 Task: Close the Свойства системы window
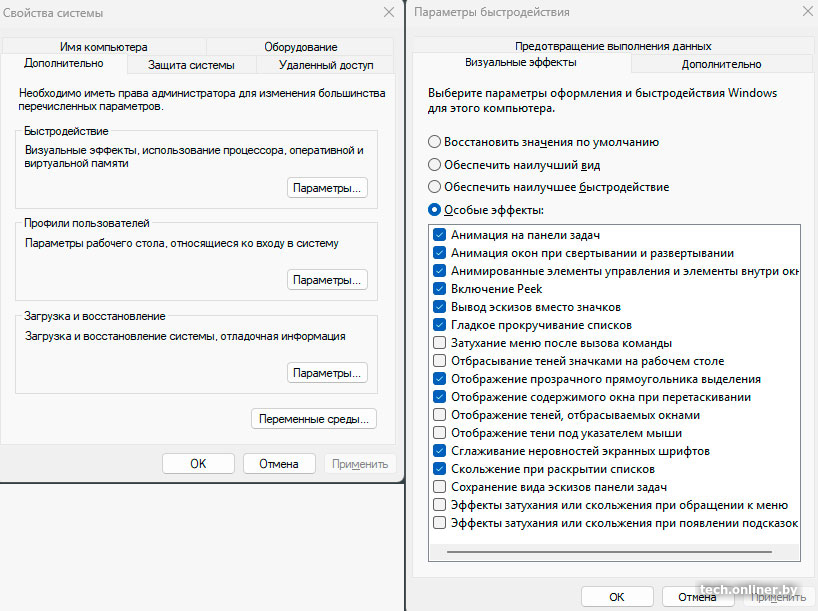389,12
